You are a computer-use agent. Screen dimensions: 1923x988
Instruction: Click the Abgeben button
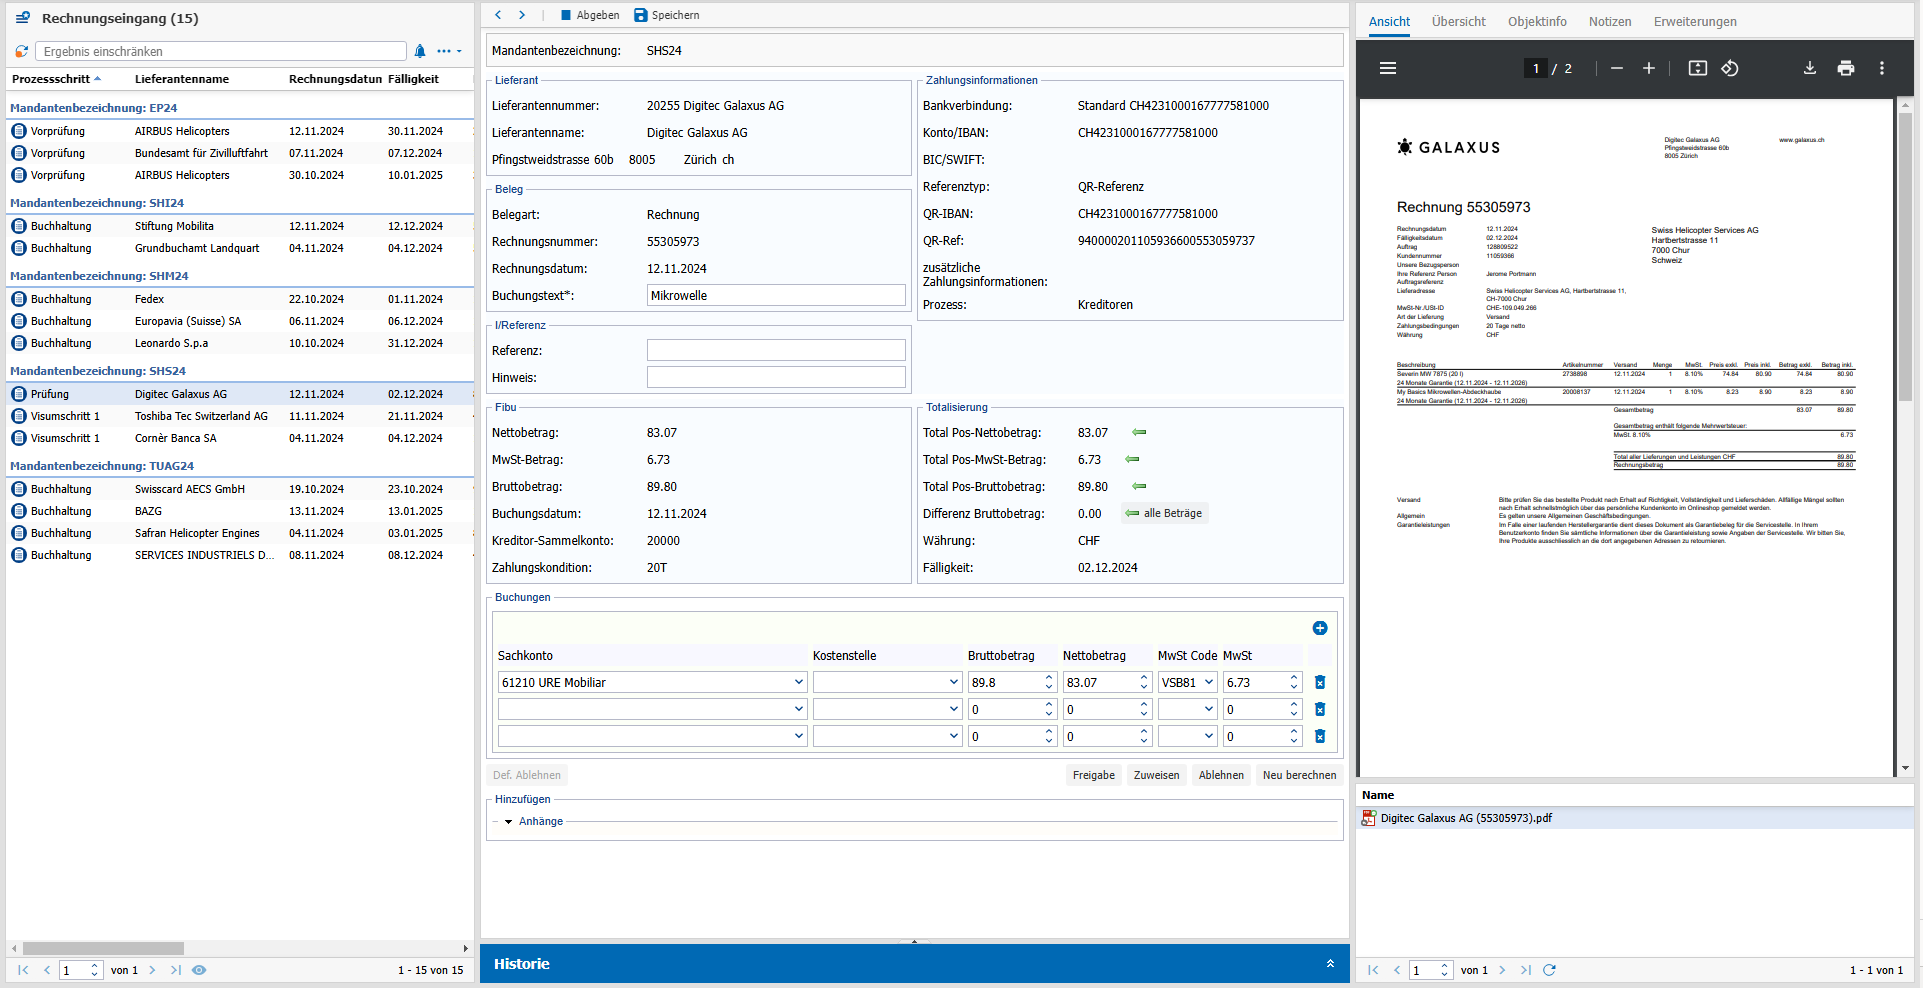pos(590,15)
